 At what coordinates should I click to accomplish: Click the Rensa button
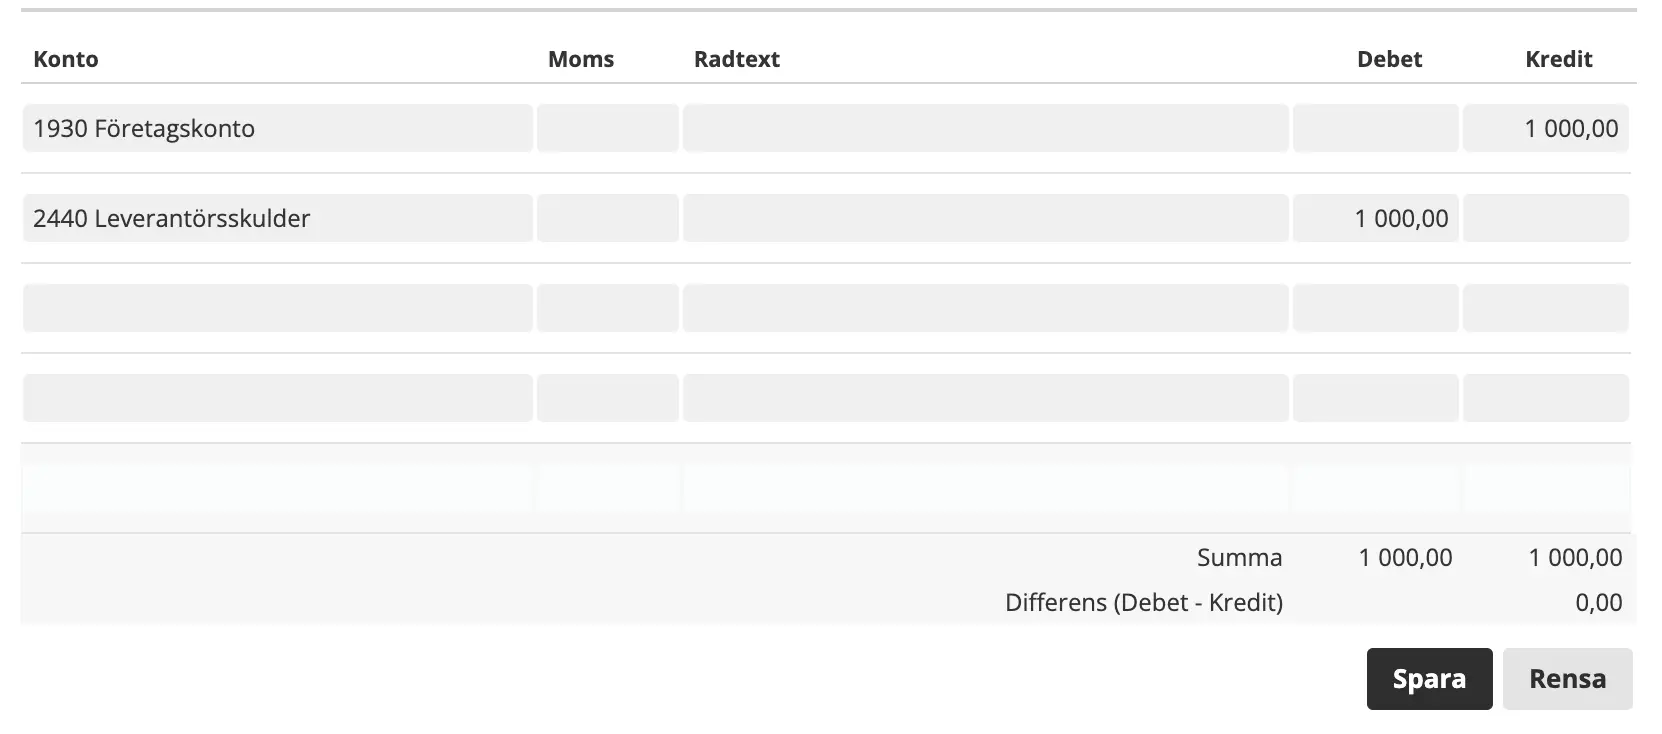(1567, 679)
